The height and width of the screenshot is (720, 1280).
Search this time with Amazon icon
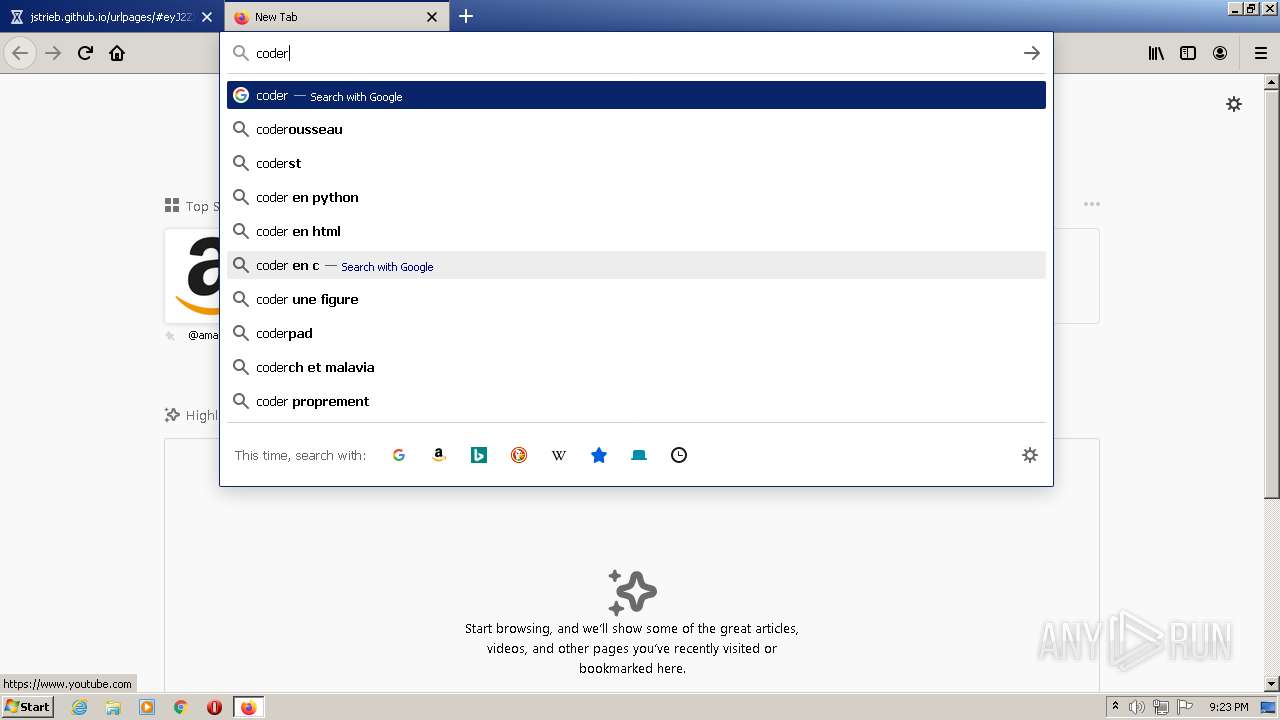(439, 455)
